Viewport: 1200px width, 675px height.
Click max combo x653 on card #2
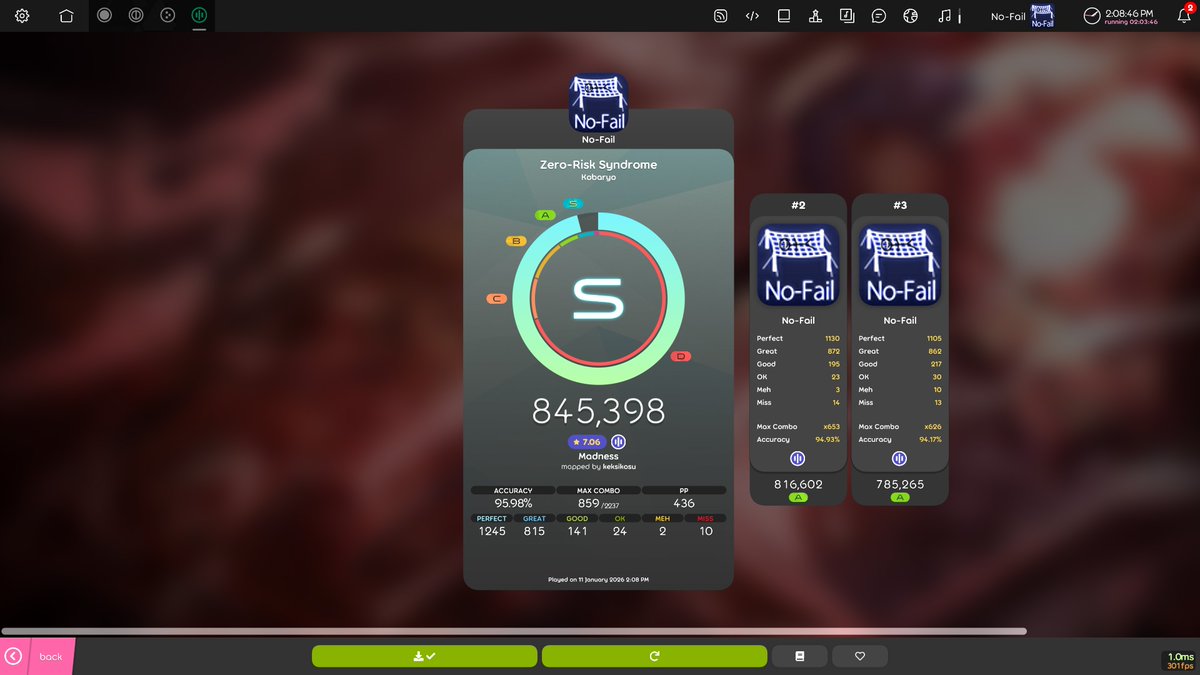click(831, 427)
